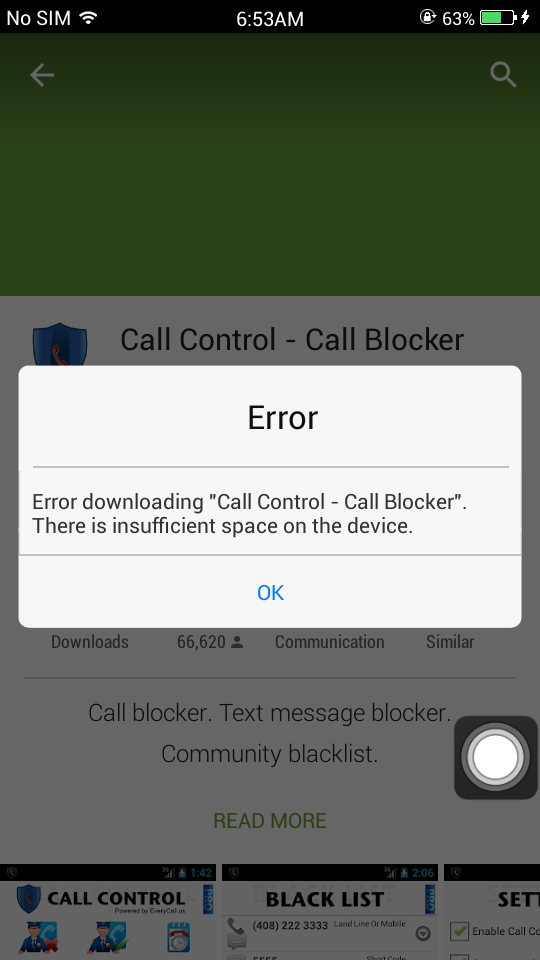Tap the battery indicator in status bar
540x960 pixels.
pos(498,18)
